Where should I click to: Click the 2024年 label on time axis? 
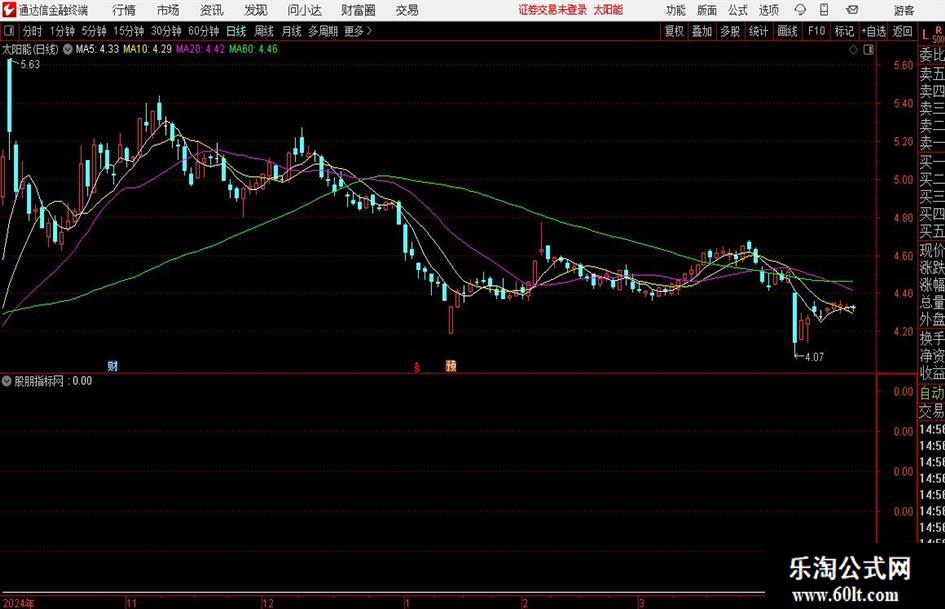pos(19,603)
